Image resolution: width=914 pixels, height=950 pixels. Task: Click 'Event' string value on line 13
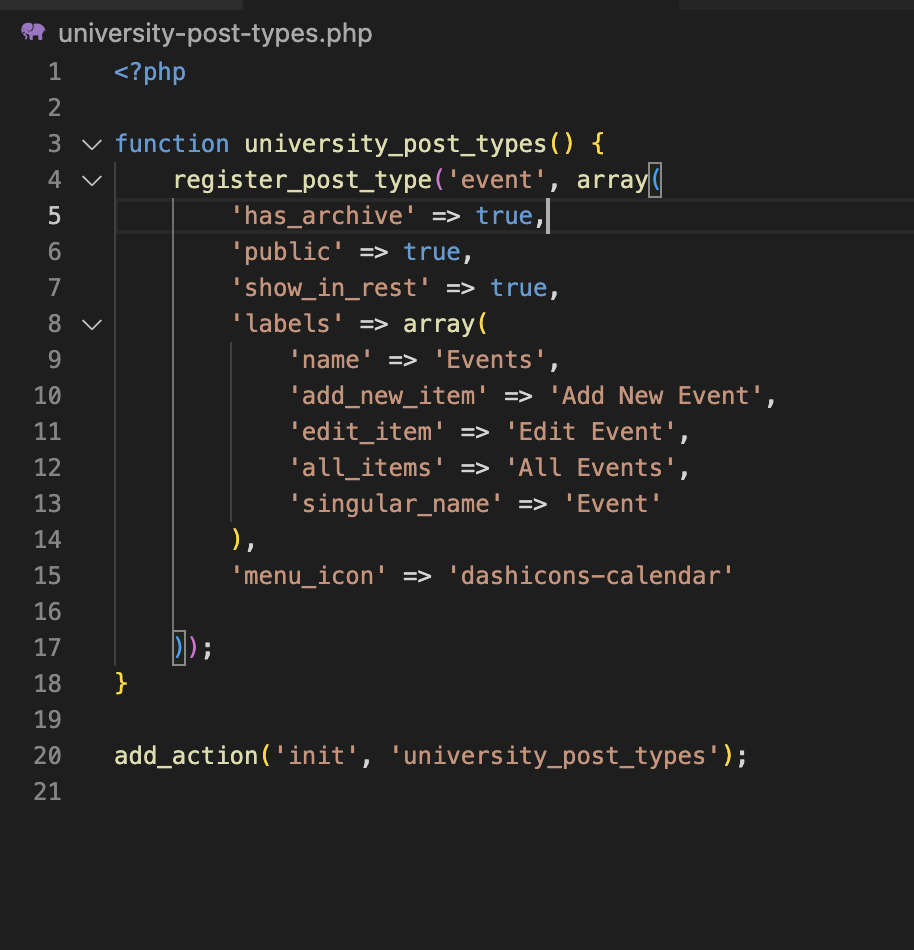[612, 504]
